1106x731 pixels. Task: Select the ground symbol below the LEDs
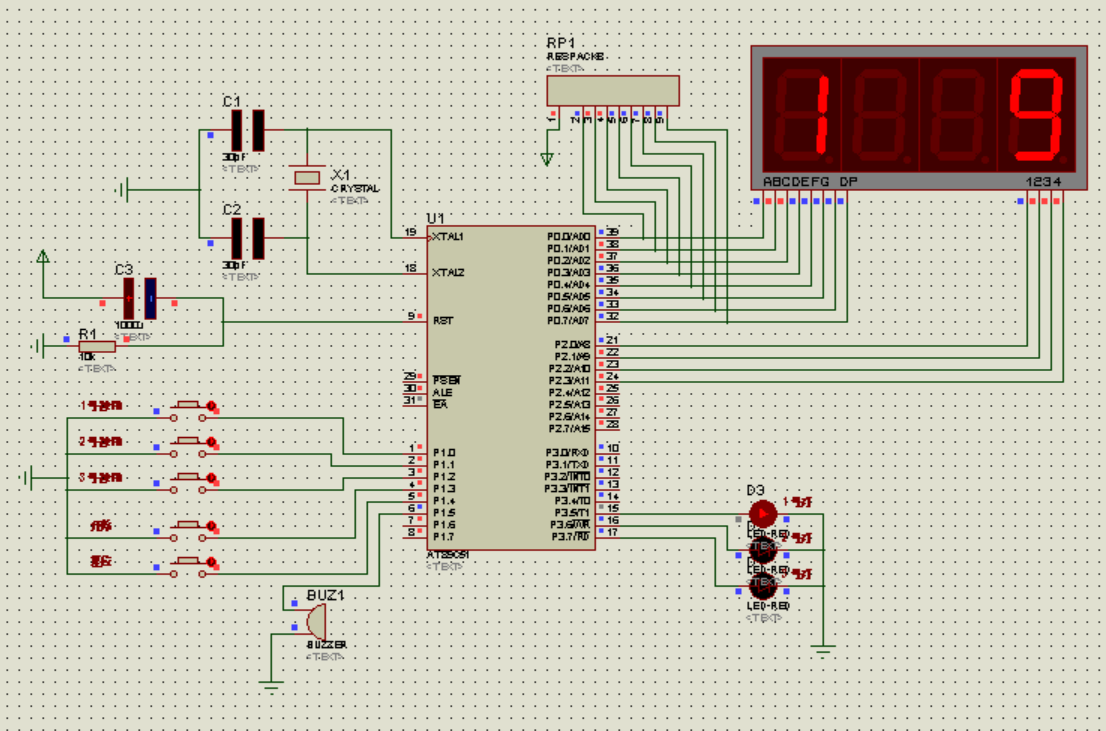[822, 648]
